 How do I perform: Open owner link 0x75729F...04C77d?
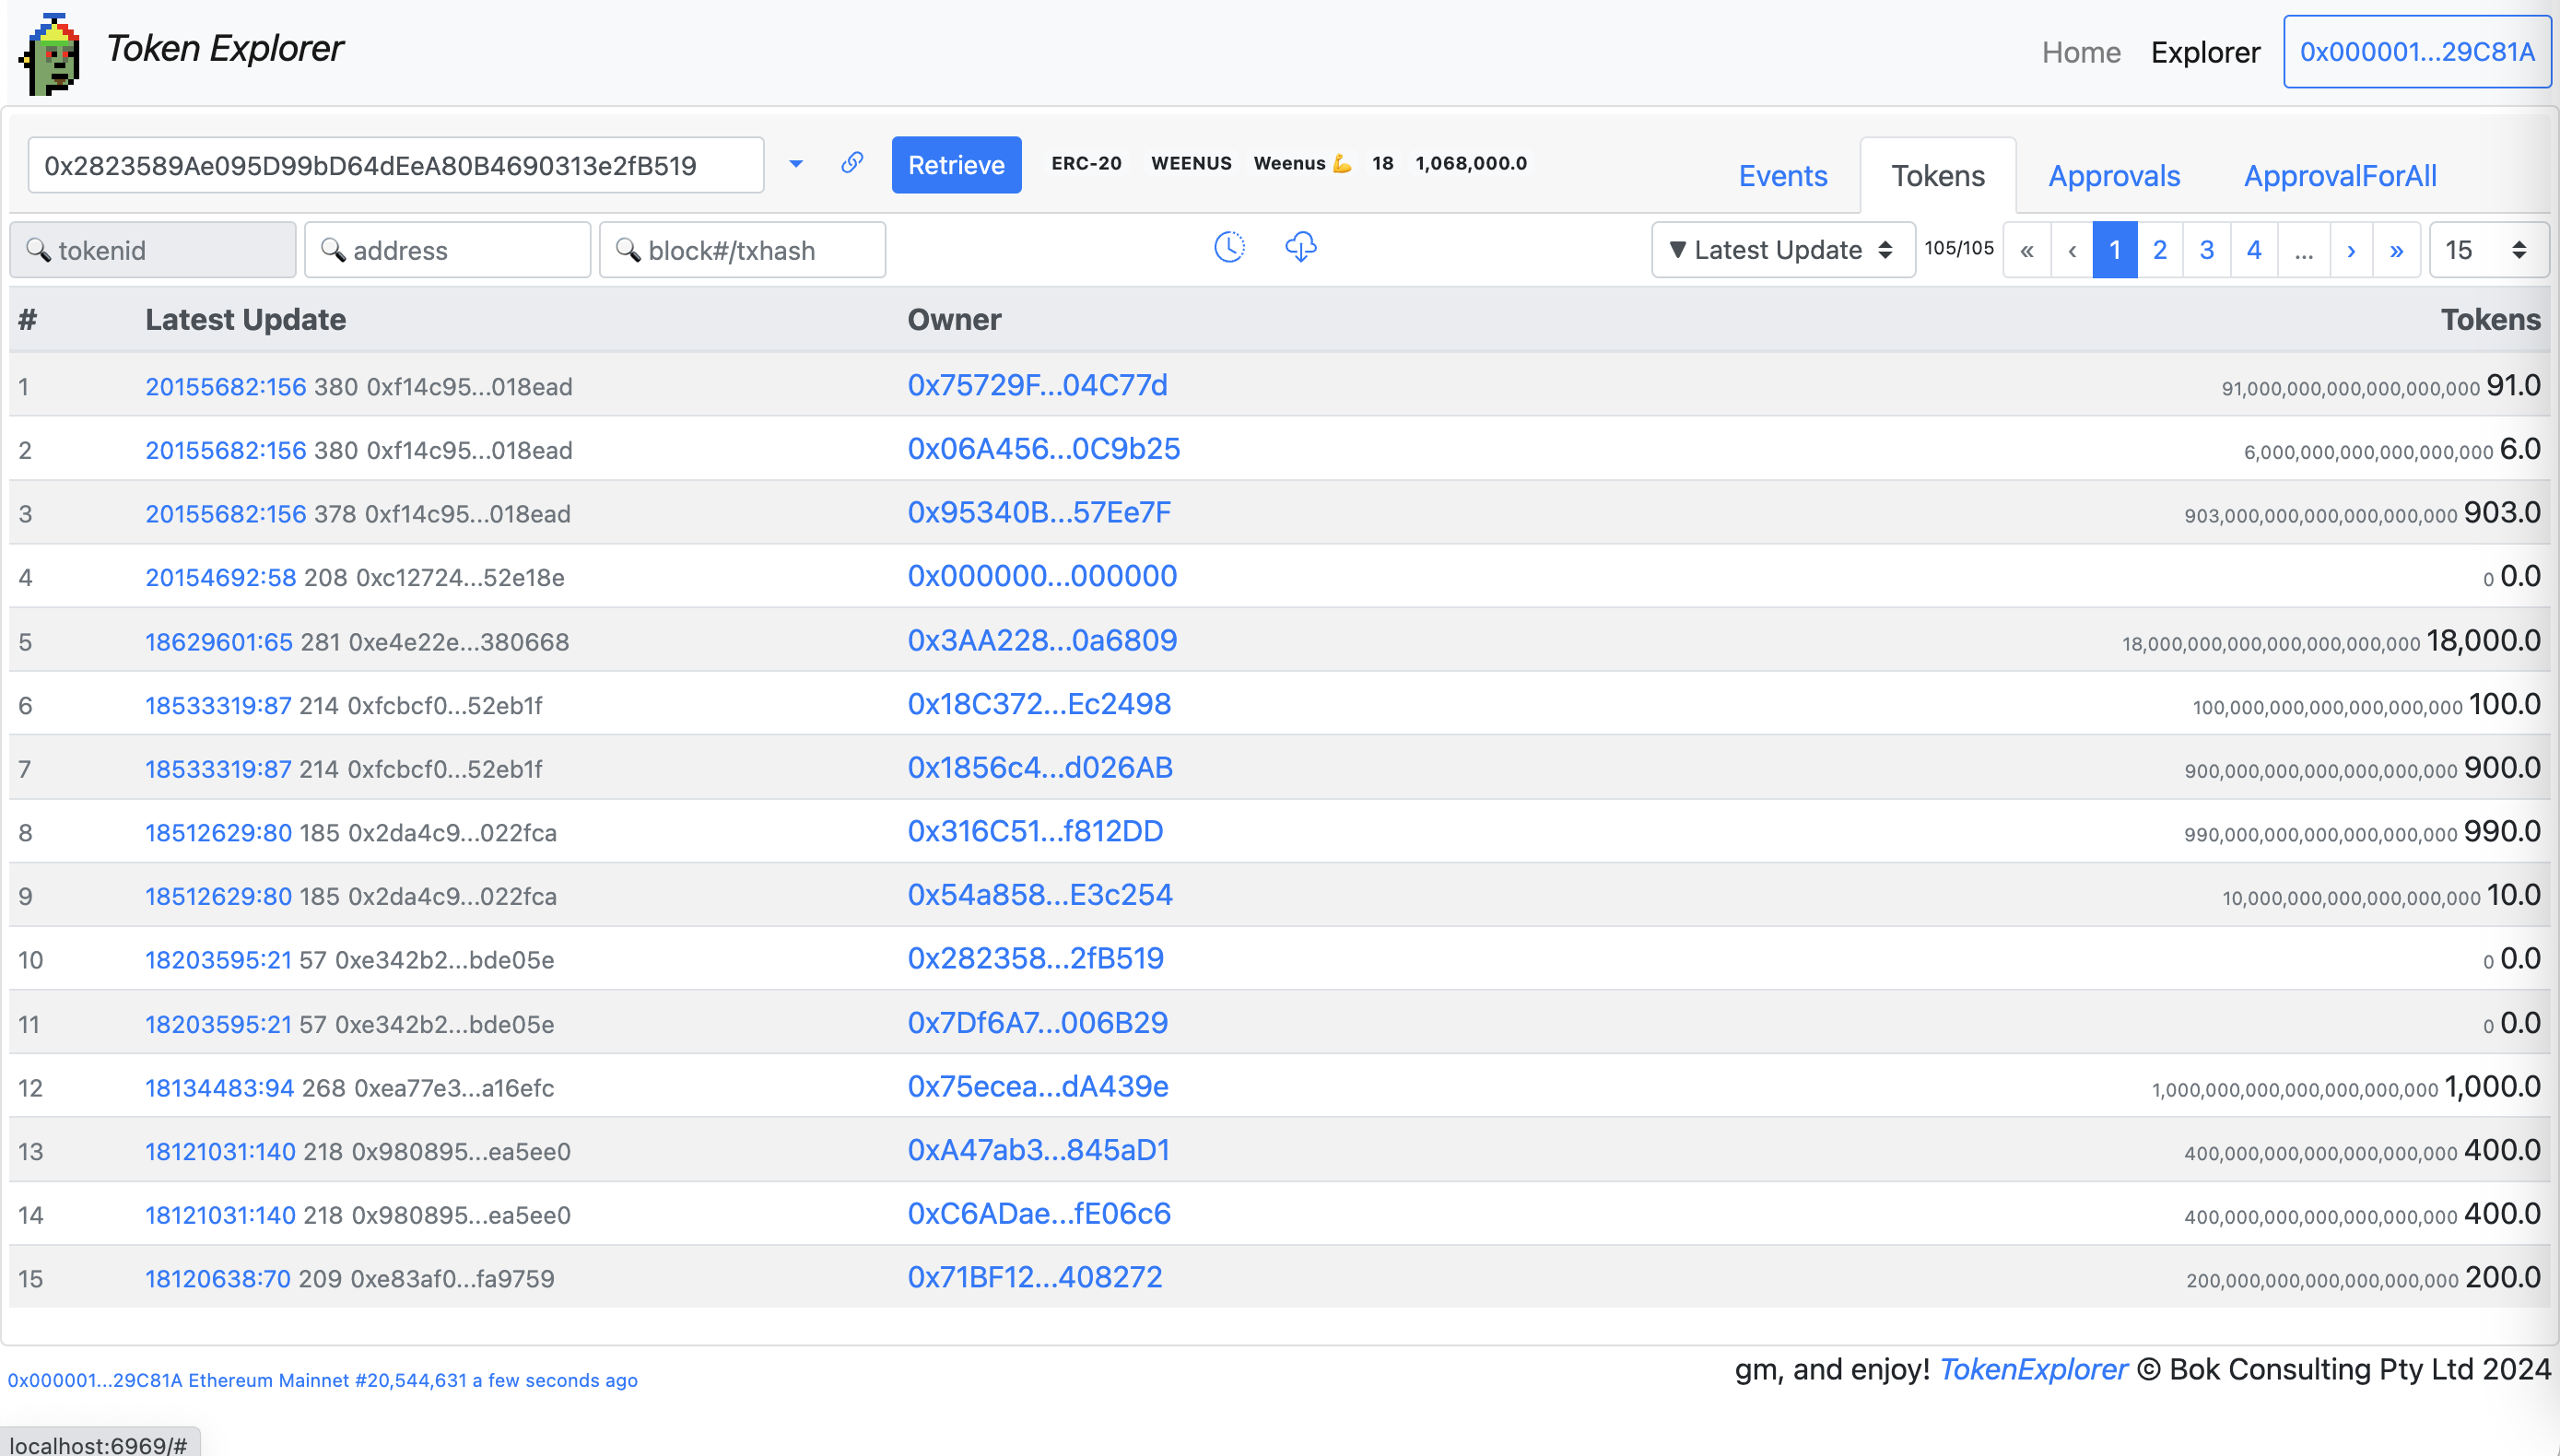point(1037,385)
